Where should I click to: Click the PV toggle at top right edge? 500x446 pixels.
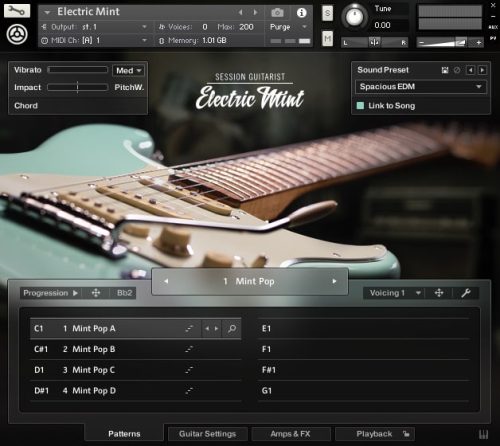point(493,38)
